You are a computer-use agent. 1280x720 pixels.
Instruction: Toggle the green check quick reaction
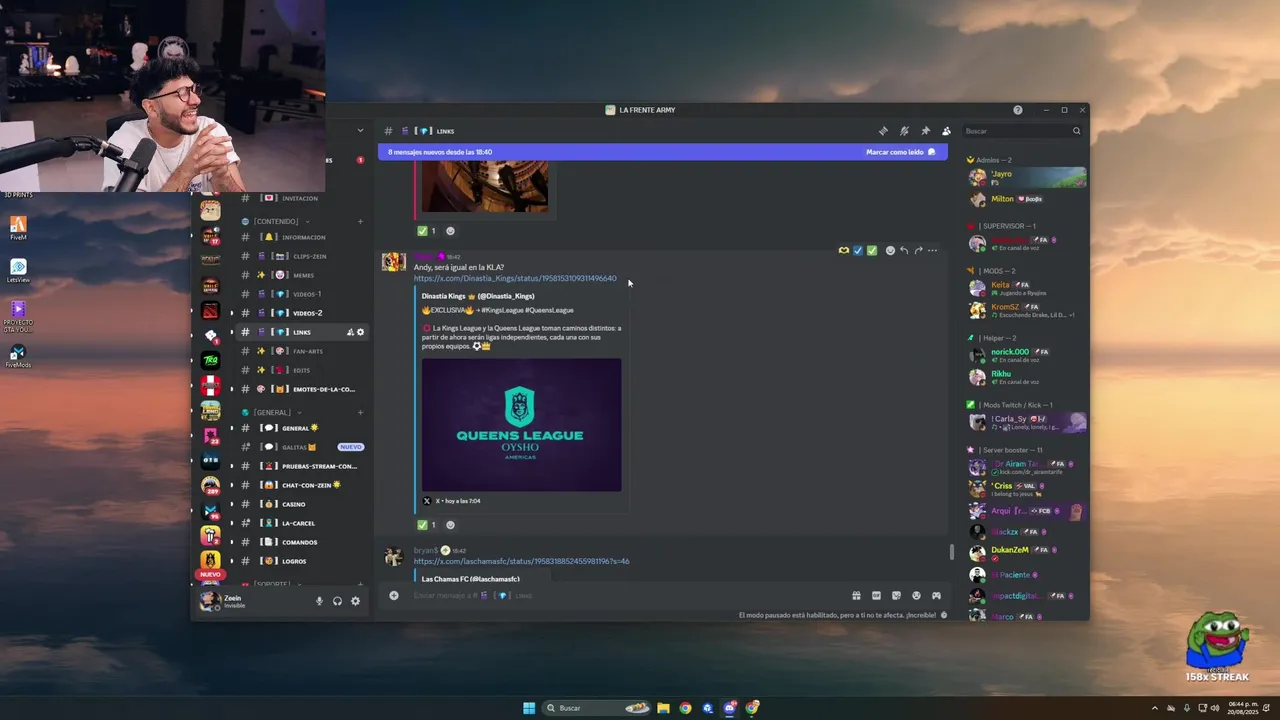tap(872, 250)
